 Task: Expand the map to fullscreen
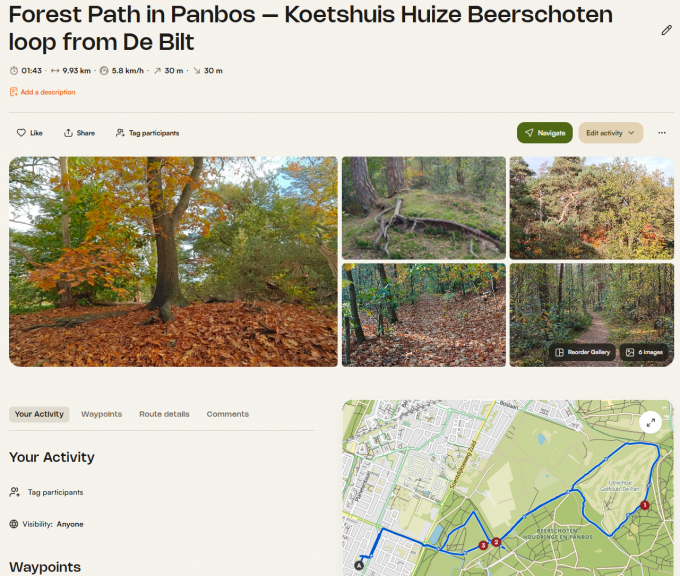coord(650,422)
